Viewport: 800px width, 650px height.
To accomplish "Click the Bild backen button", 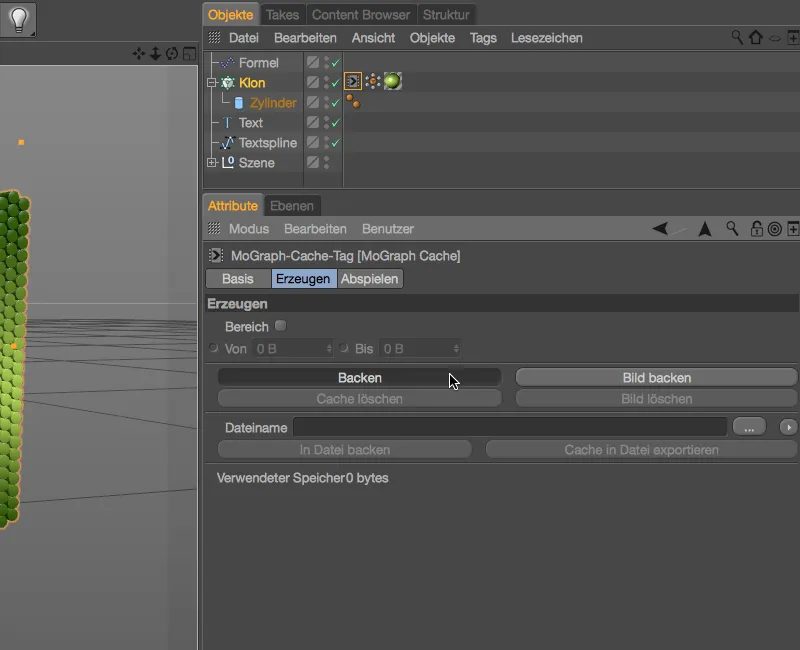I will [656, 378].
